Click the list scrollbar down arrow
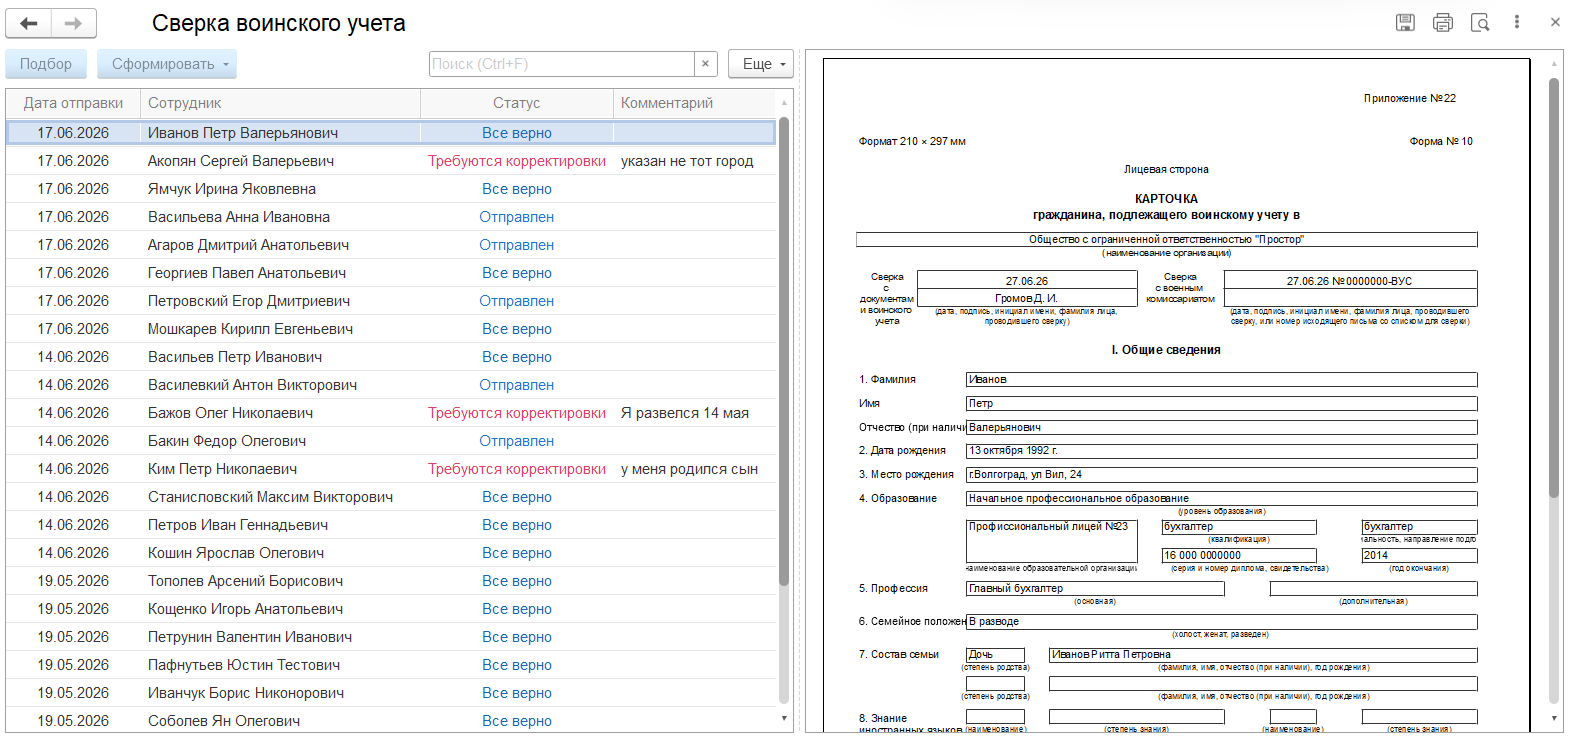The height and width of the screenshot is (742, 1572). pyautogui.click(x=784, y=718)
